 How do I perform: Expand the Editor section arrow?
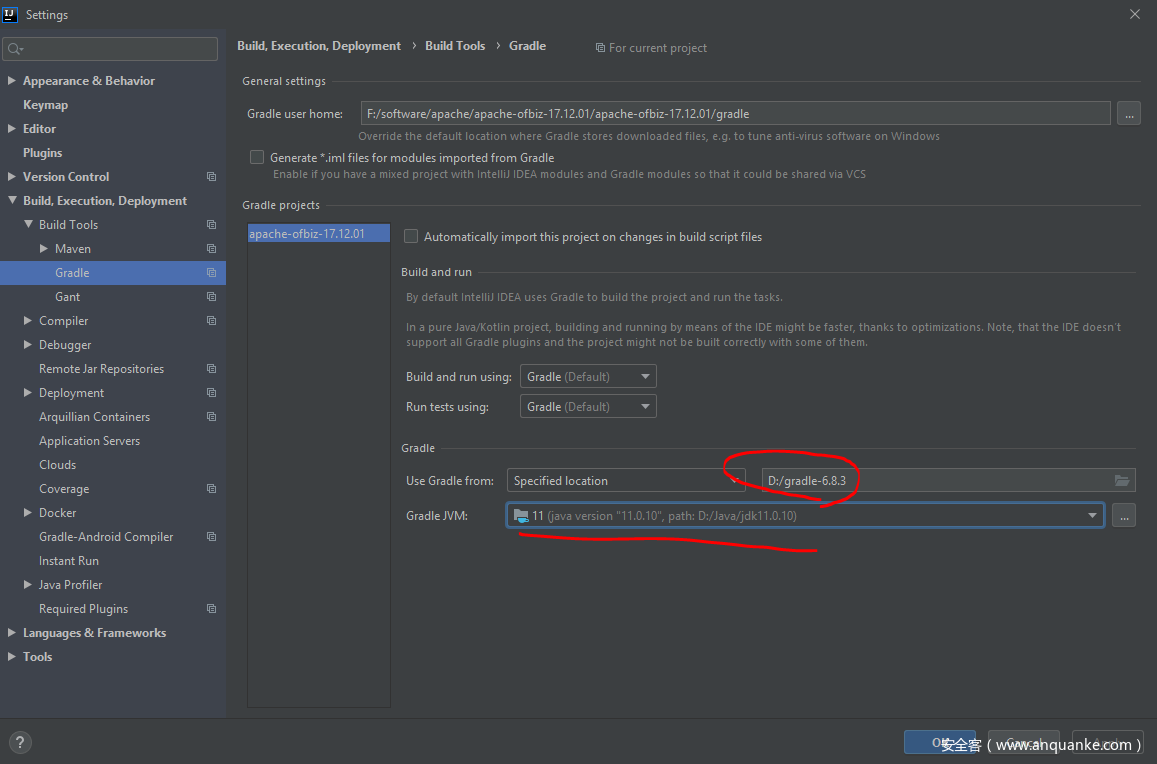click(12, 128)
